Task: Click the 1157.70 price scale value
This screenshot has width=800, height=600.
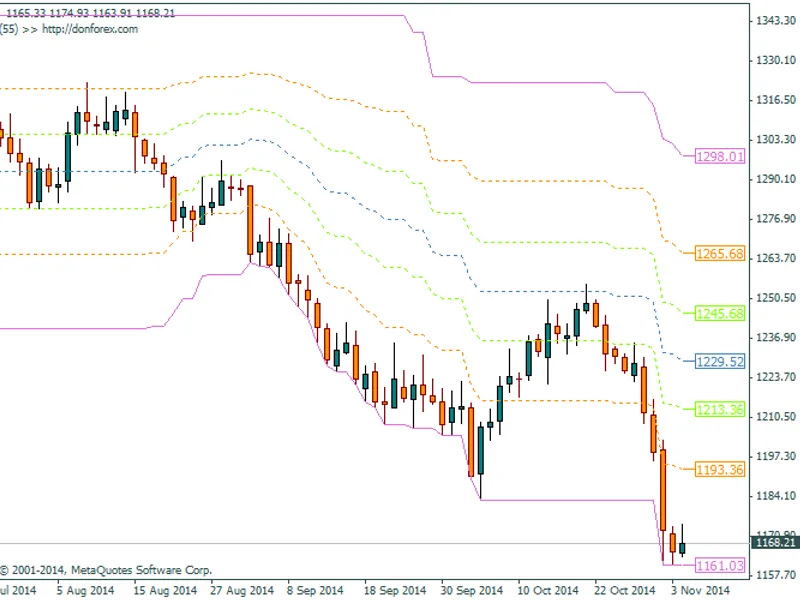Action: coord(776,575)
